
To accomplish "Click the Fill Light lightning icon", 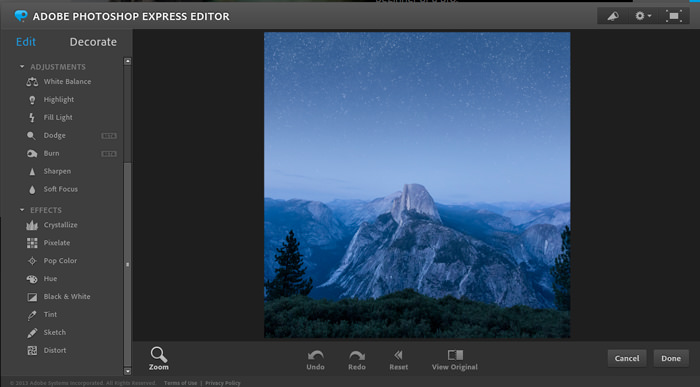I will pyautogui.click(x=32, y=117).
